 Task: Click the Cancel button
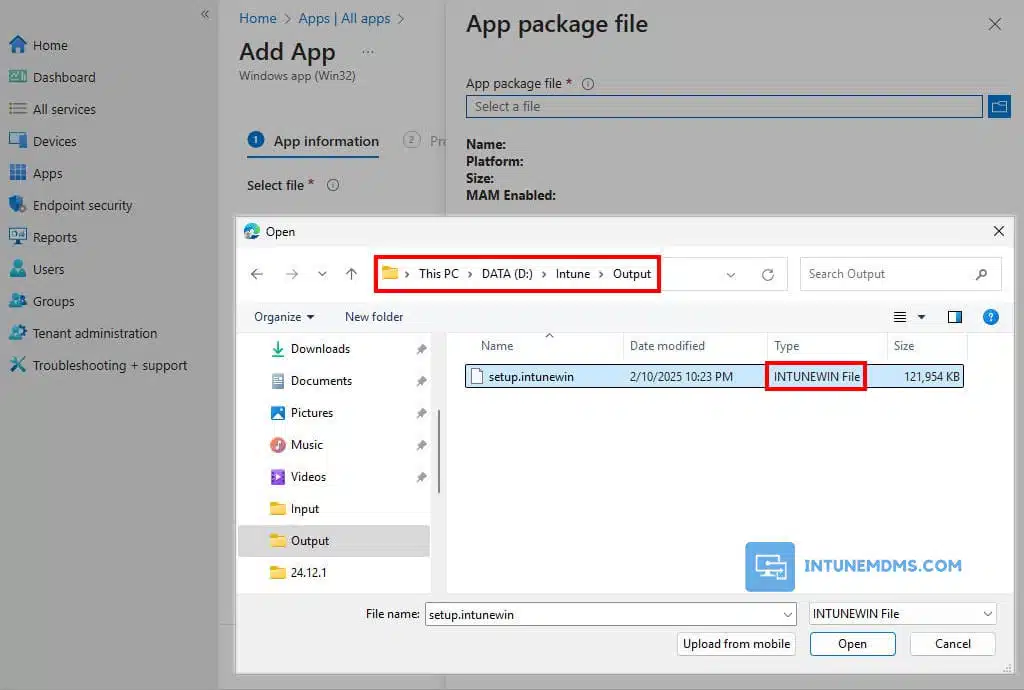pyautogui.click(x=953, y=644)
